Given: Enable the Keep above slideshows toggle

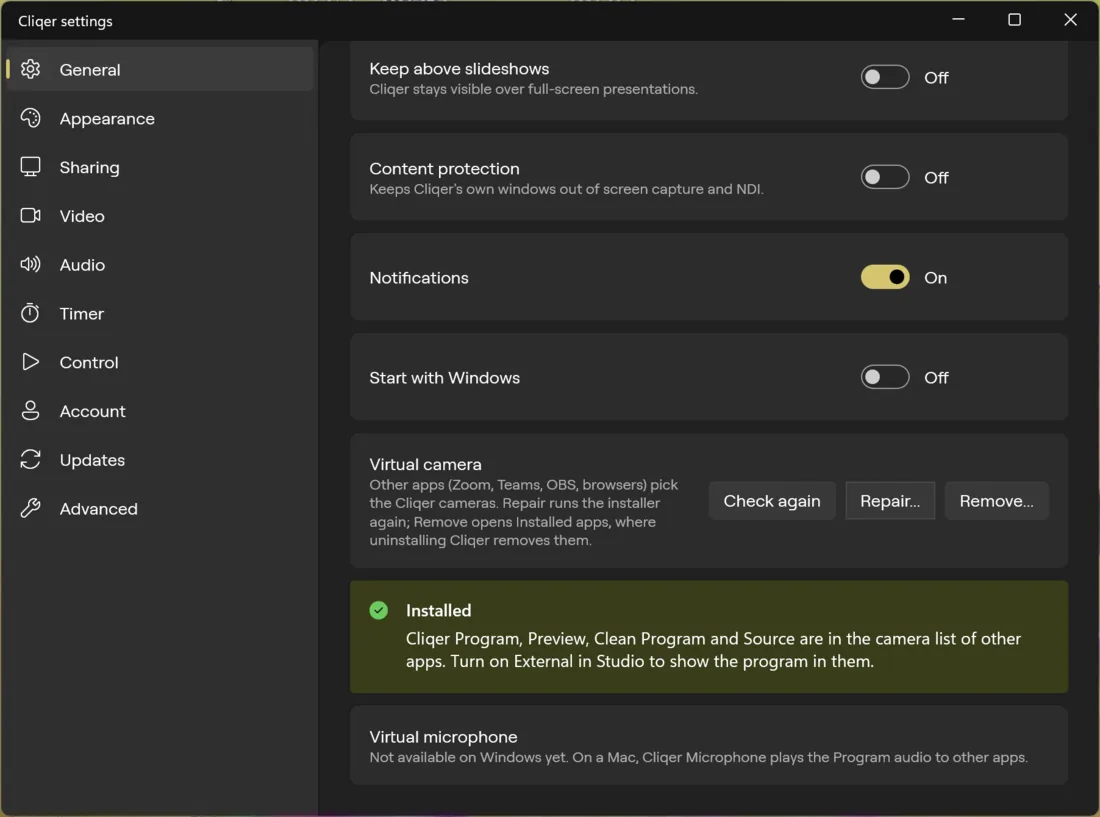Looking at the screenshot, I should pos(885,77).
